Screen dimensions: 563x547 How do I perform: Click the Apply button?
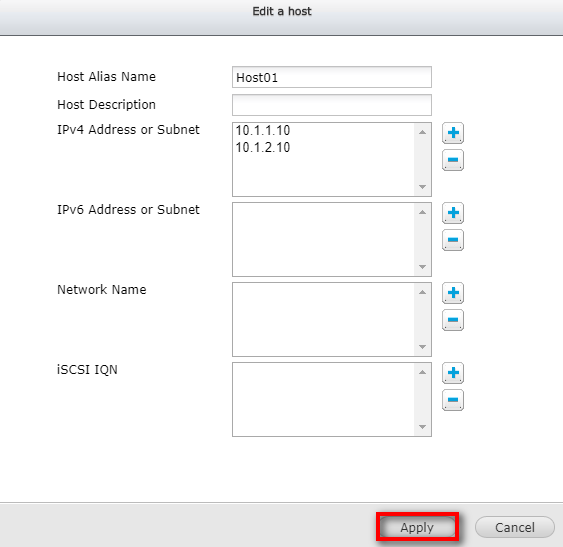click(417, 527)
